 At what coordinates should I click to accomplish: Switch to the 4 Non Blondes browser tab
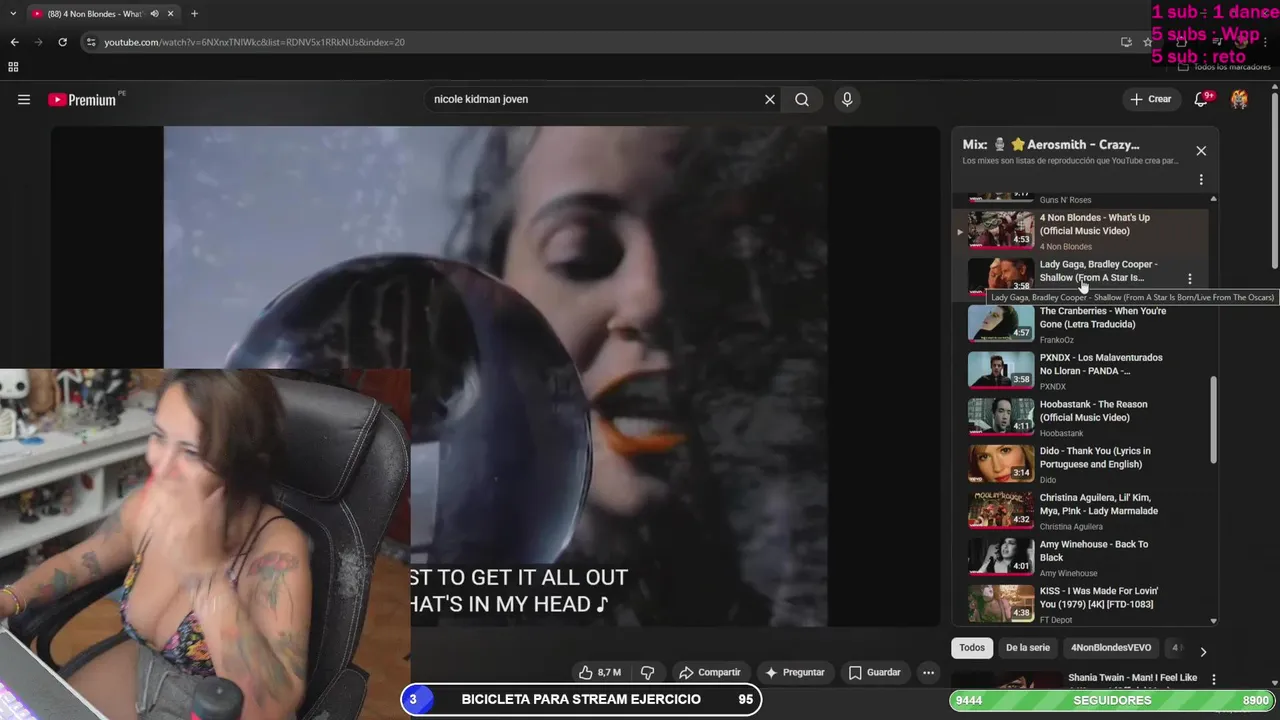(95, 14)
